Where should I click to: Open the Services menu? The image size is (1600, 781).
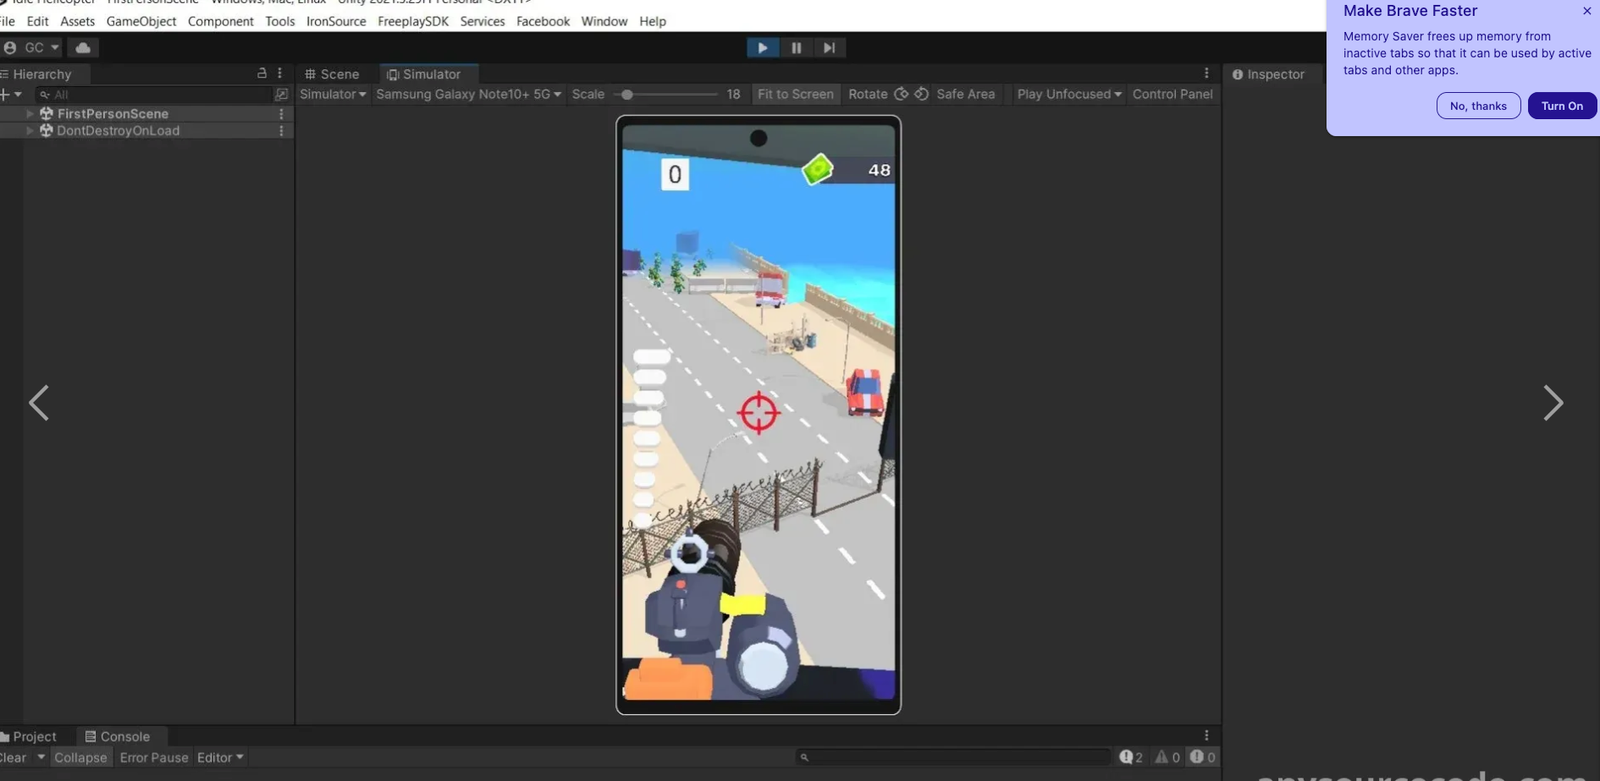click(x=482, y=21)
